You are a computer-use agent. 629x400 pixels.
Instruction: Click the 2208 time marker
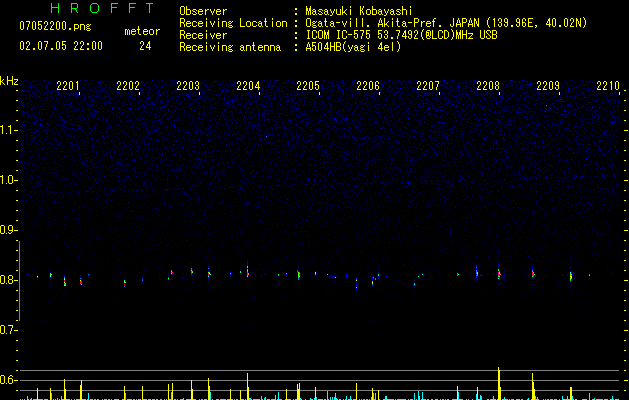[x=488, y=85]
